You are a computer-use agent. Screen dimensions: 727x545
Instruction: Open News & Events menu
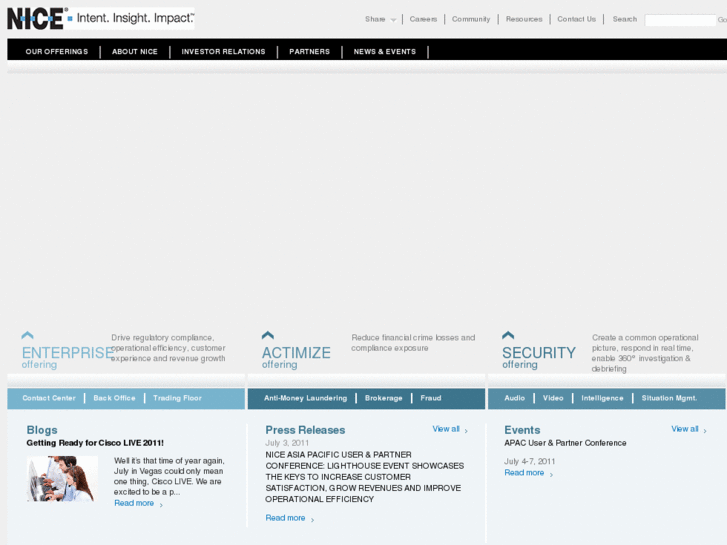[384, 51]
